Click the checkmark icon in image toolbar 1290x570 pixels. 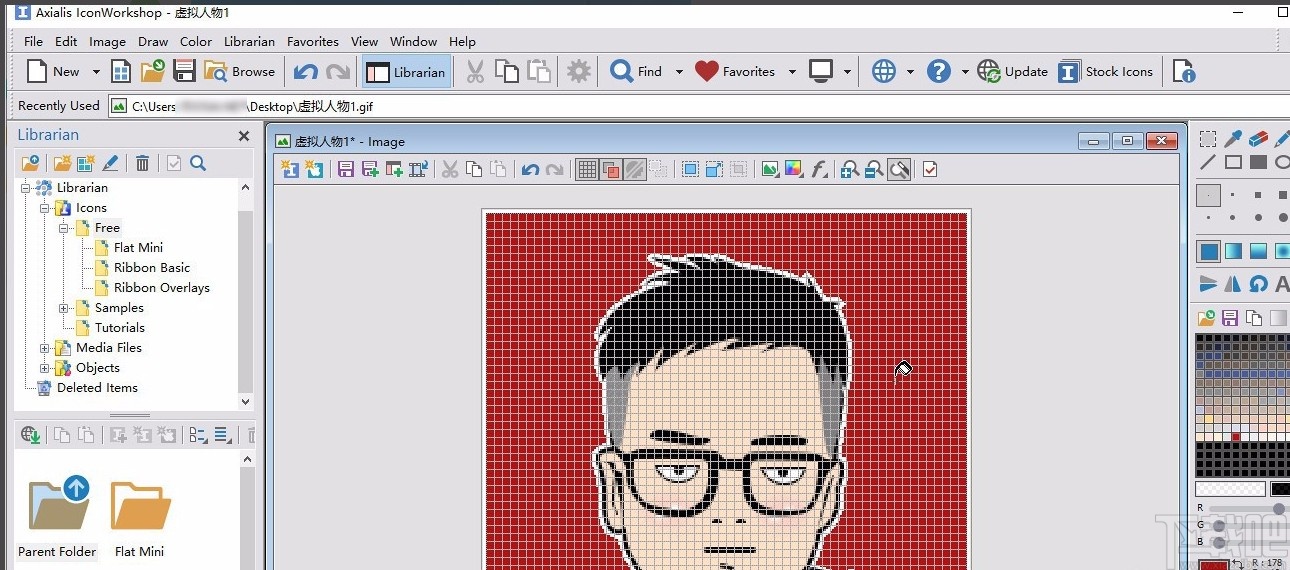[930, 169]
